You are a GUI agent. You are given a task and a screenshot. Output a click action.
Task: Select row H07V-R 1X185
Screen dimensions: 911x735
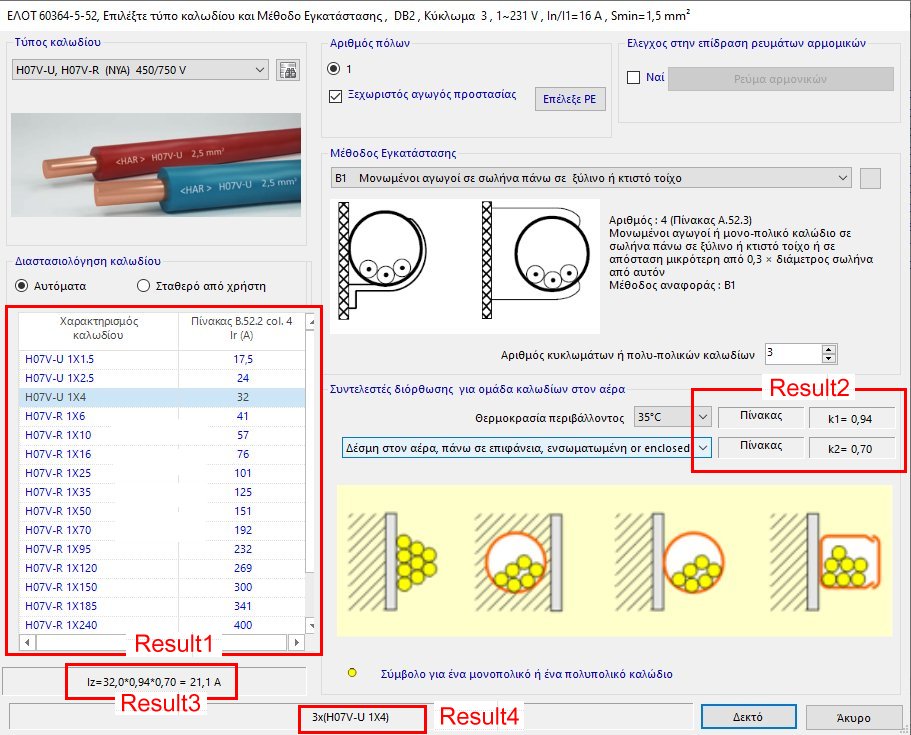[162, 606]
